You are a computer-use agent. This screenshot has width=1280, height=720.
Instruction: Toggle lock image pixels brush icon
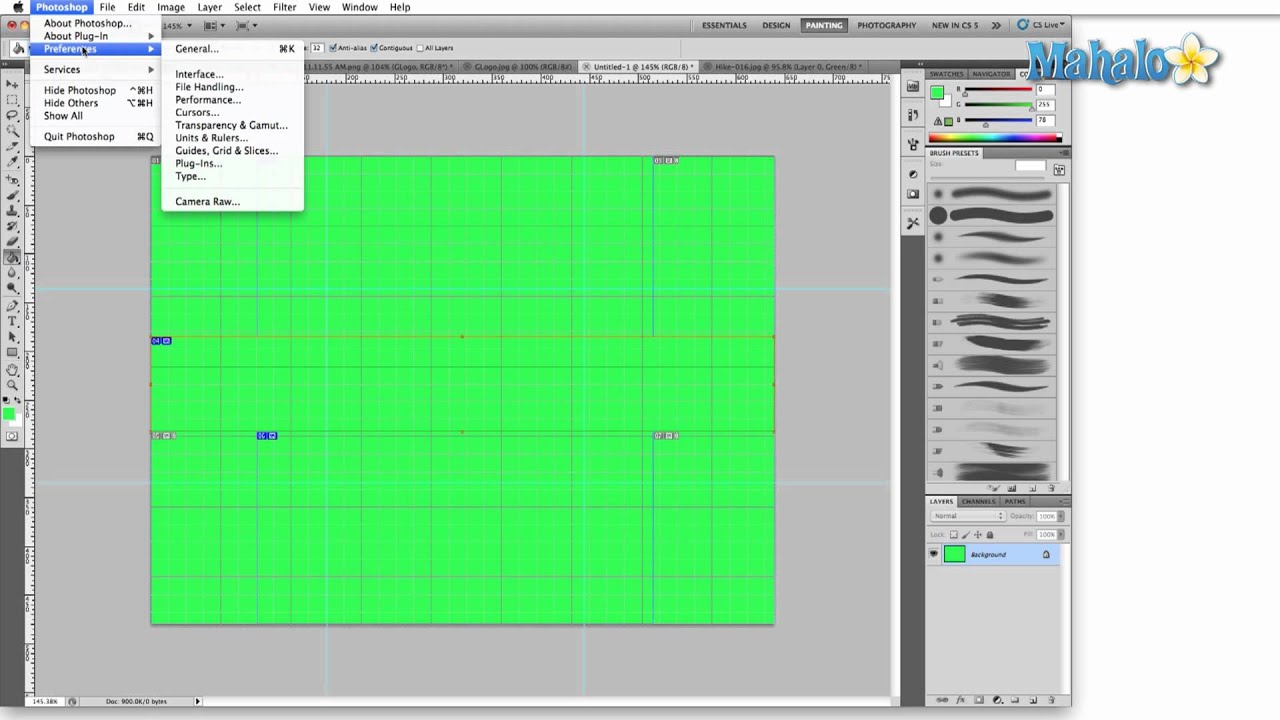pyautogui.click(x=966, y=534)
